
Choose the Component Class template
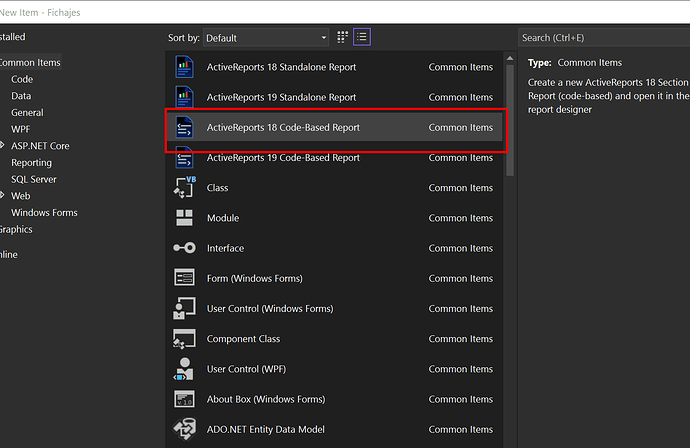tap(334, 339)
